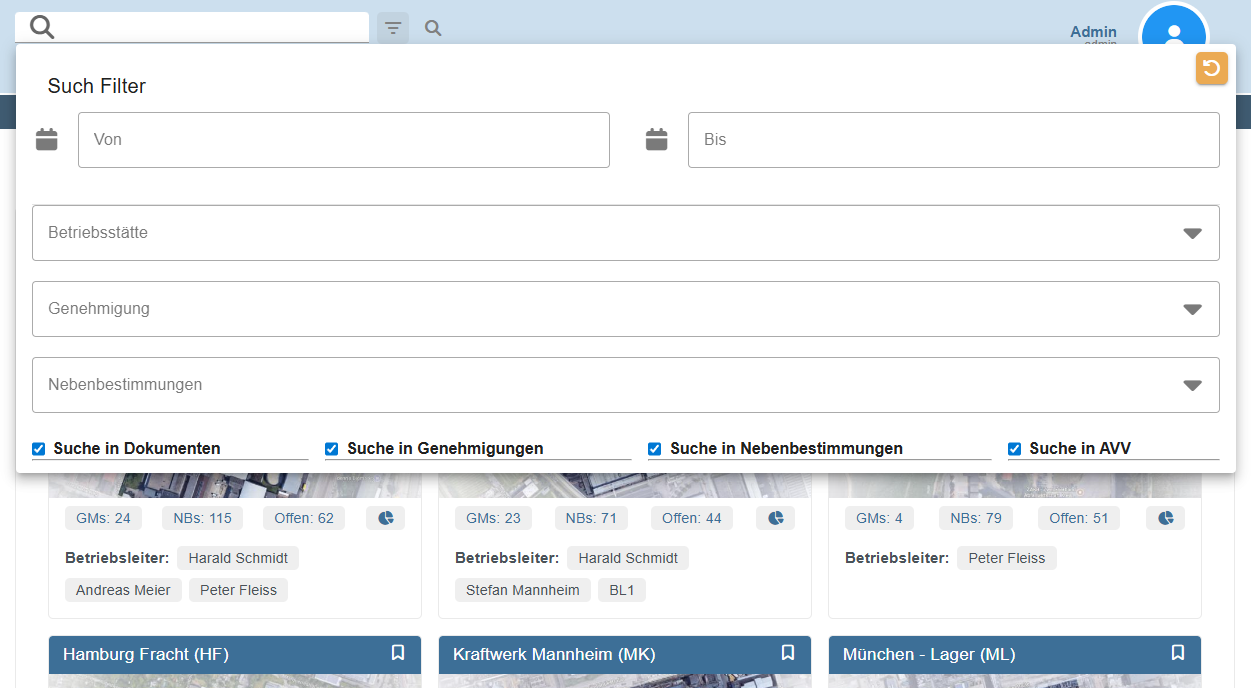1251x688 pixels.
Task: Open the Genehmigung selection dropdown
Action: (x=1192, y=308)
